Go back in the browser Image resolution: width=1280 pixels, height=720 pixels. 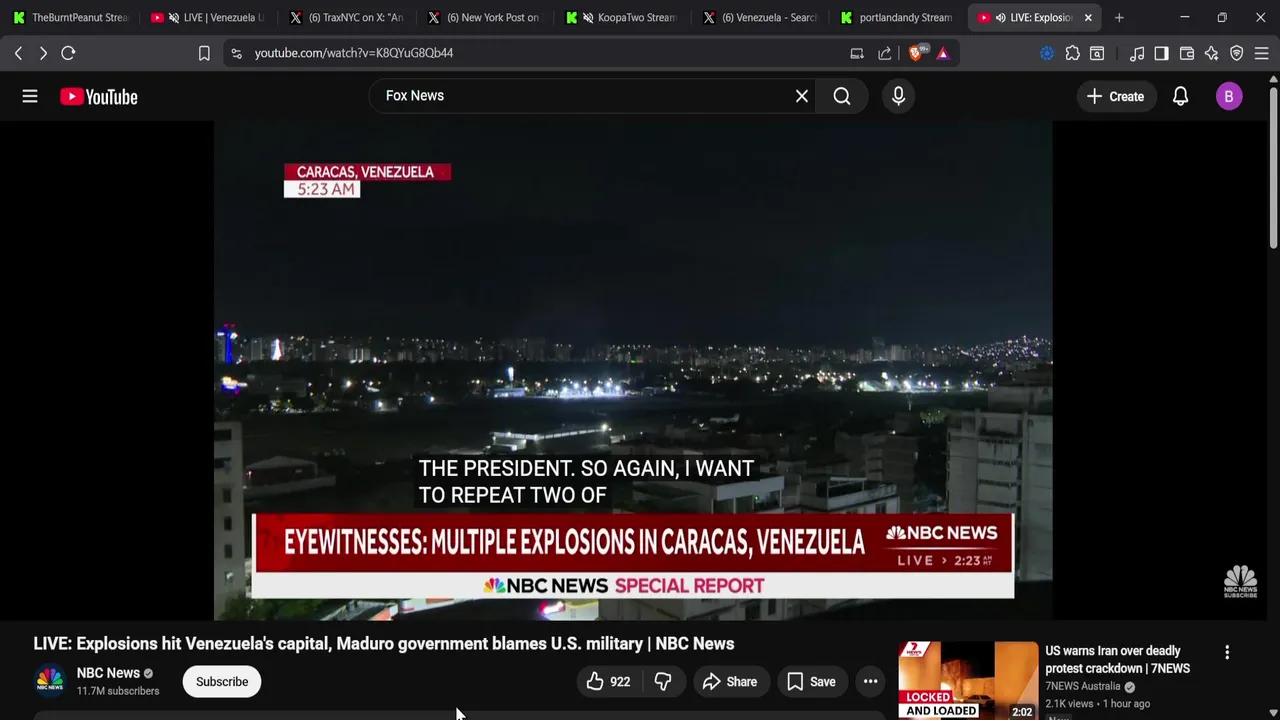click(x=18, y=53)
